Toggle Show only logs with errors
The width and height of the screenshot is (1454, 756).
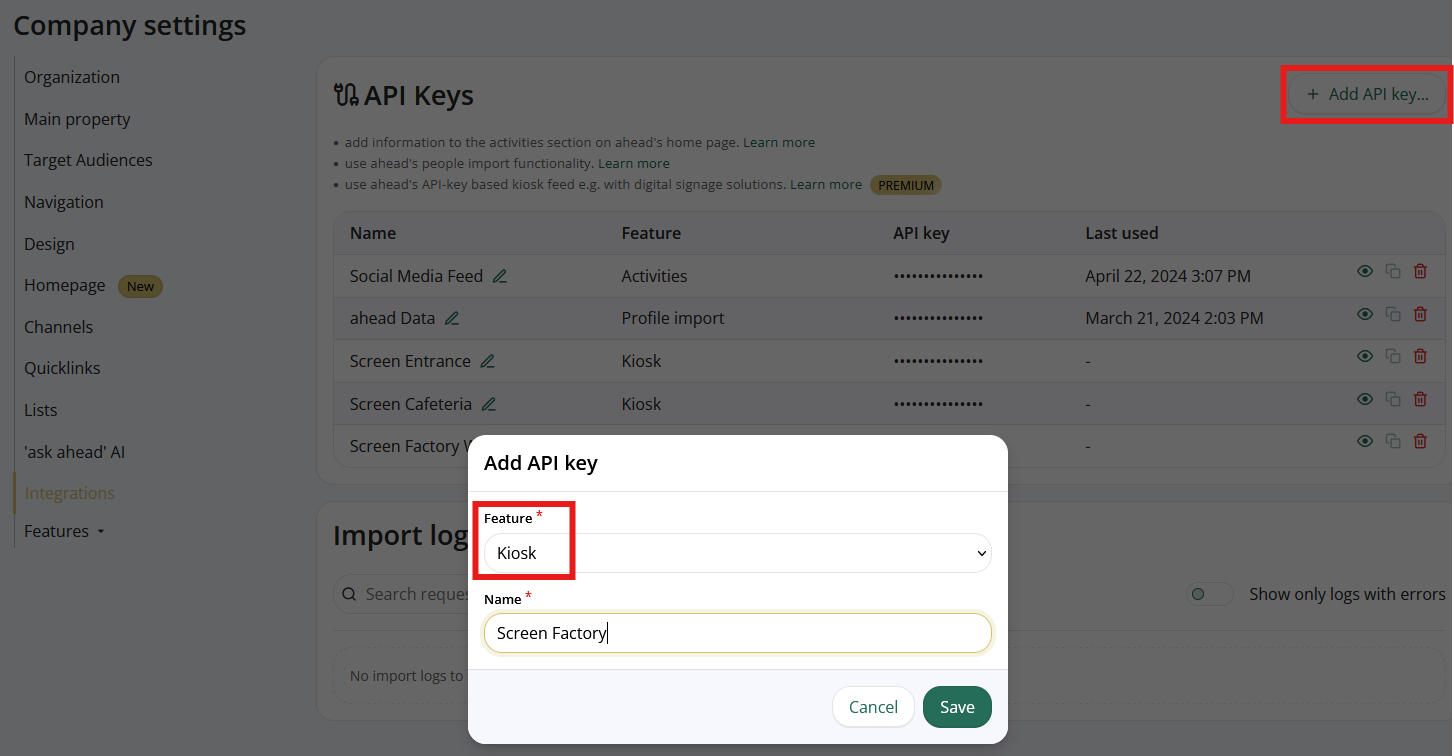[1209, 594]
